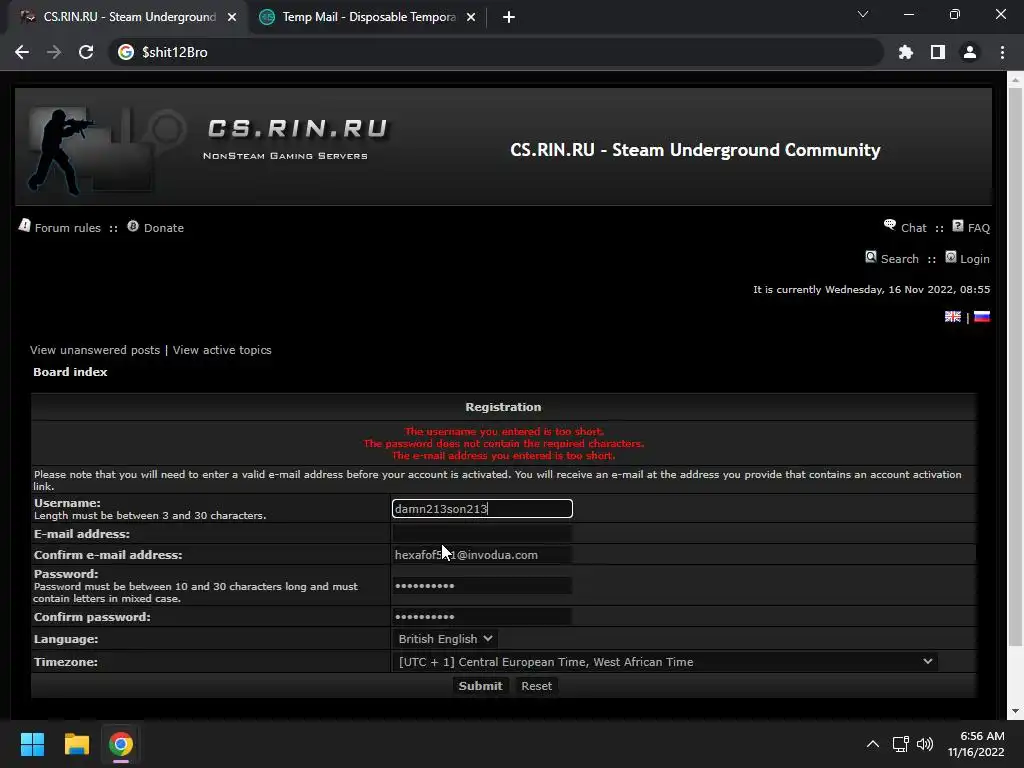Open the Search link
Image resolution: width=1024 pixels, height=768 pixels.
pos(899,259)
